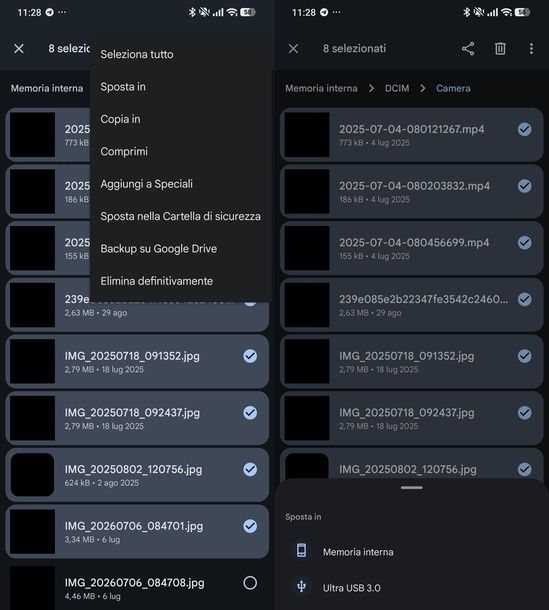Tap the trash delete icon in right screen
The image size is (549, 610).
pos(500,49)
